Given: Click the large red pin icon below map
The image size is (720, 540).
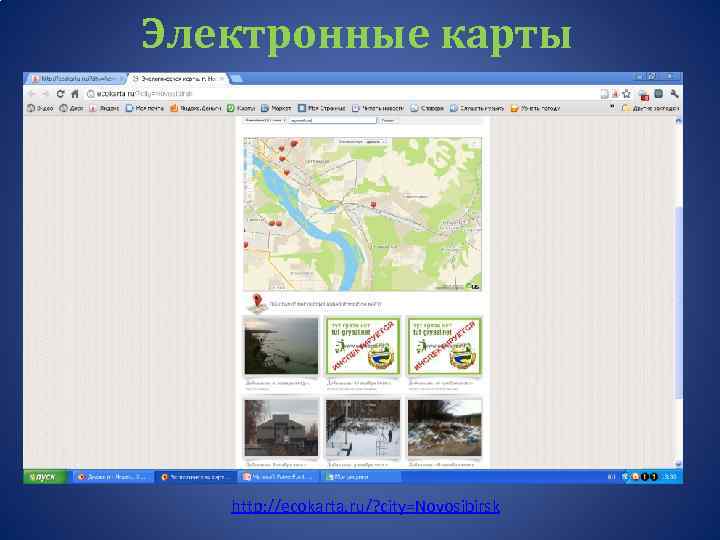Looking at the screenshot, I should coord(257,303).
